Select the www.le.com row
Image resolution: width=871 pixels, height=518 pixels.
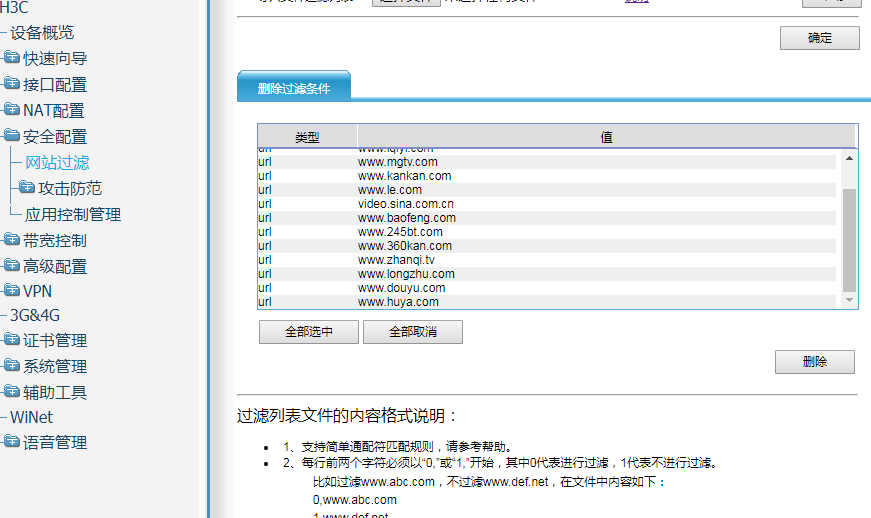(547, 190)
